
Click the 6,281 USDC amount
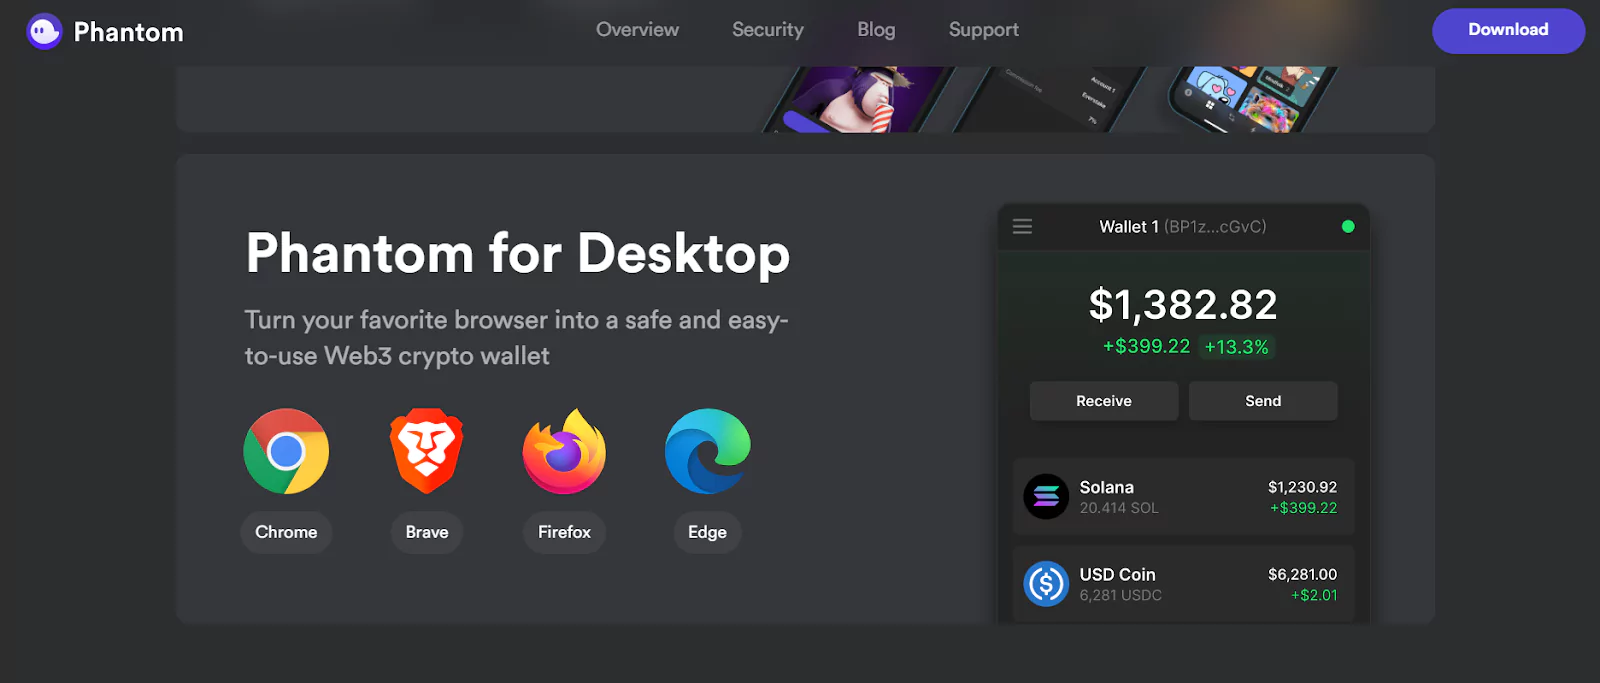[x=1120, y=595]
